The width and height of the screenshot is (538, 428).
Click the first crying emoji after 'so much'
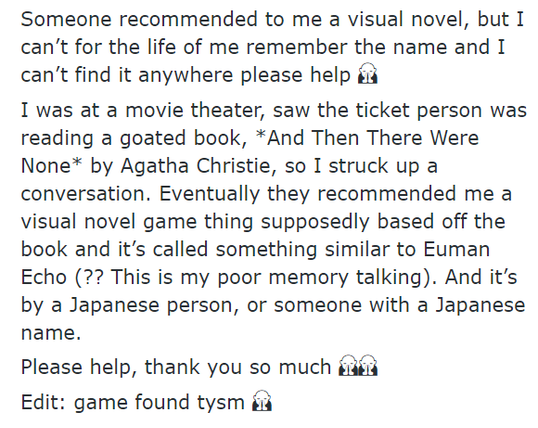(348, 366)
